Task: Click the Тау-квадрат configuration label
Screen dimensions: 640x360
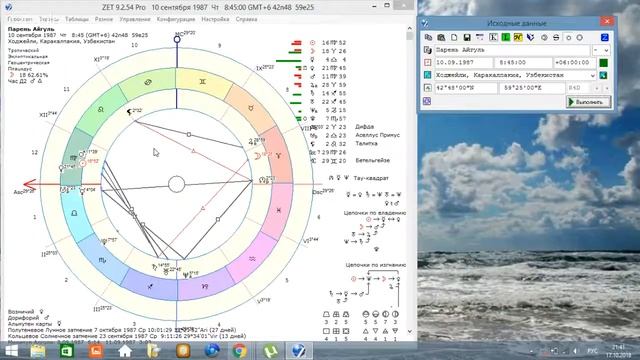Action: click(x=371, y=178)
